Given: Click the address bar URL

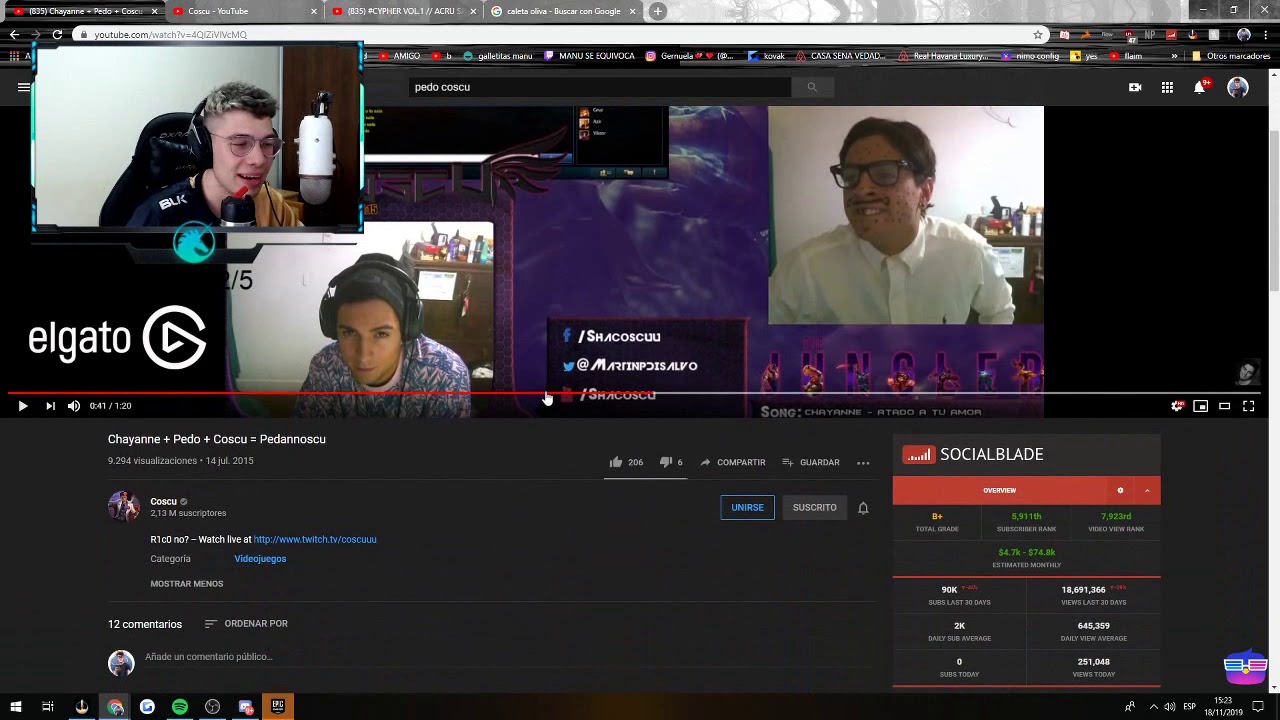Looking at the screenshot, I should [170, 35].
